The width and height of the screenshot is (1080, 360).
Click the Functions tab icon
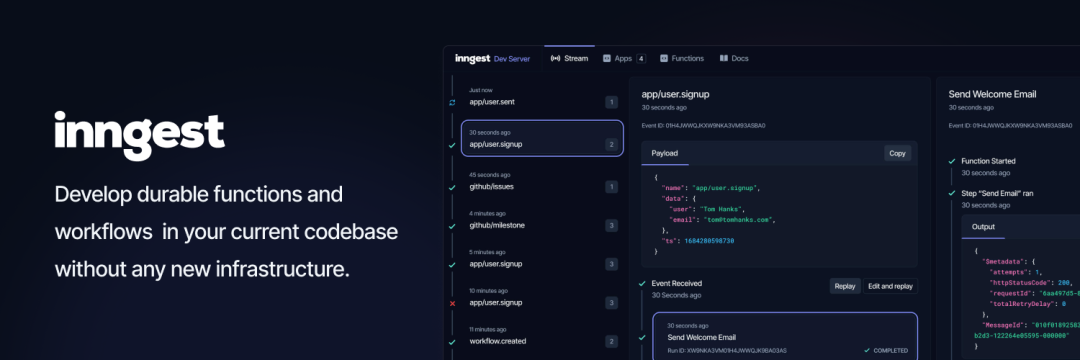click(x=664, y=59)
